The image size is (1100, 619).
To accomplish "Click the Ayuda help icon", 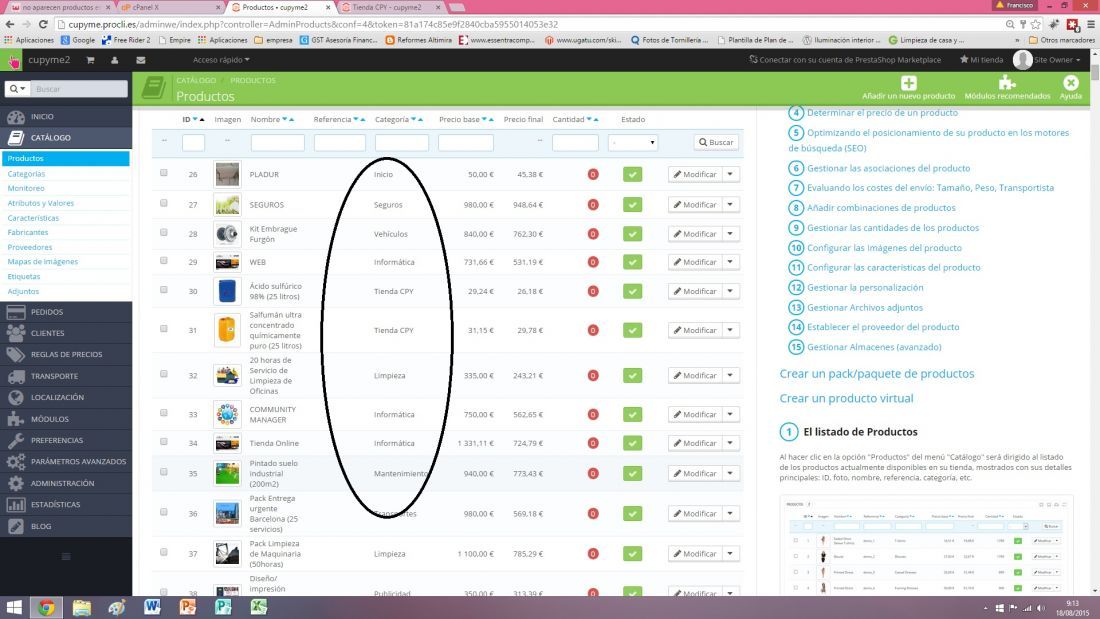I will [x=1071, y=83].
